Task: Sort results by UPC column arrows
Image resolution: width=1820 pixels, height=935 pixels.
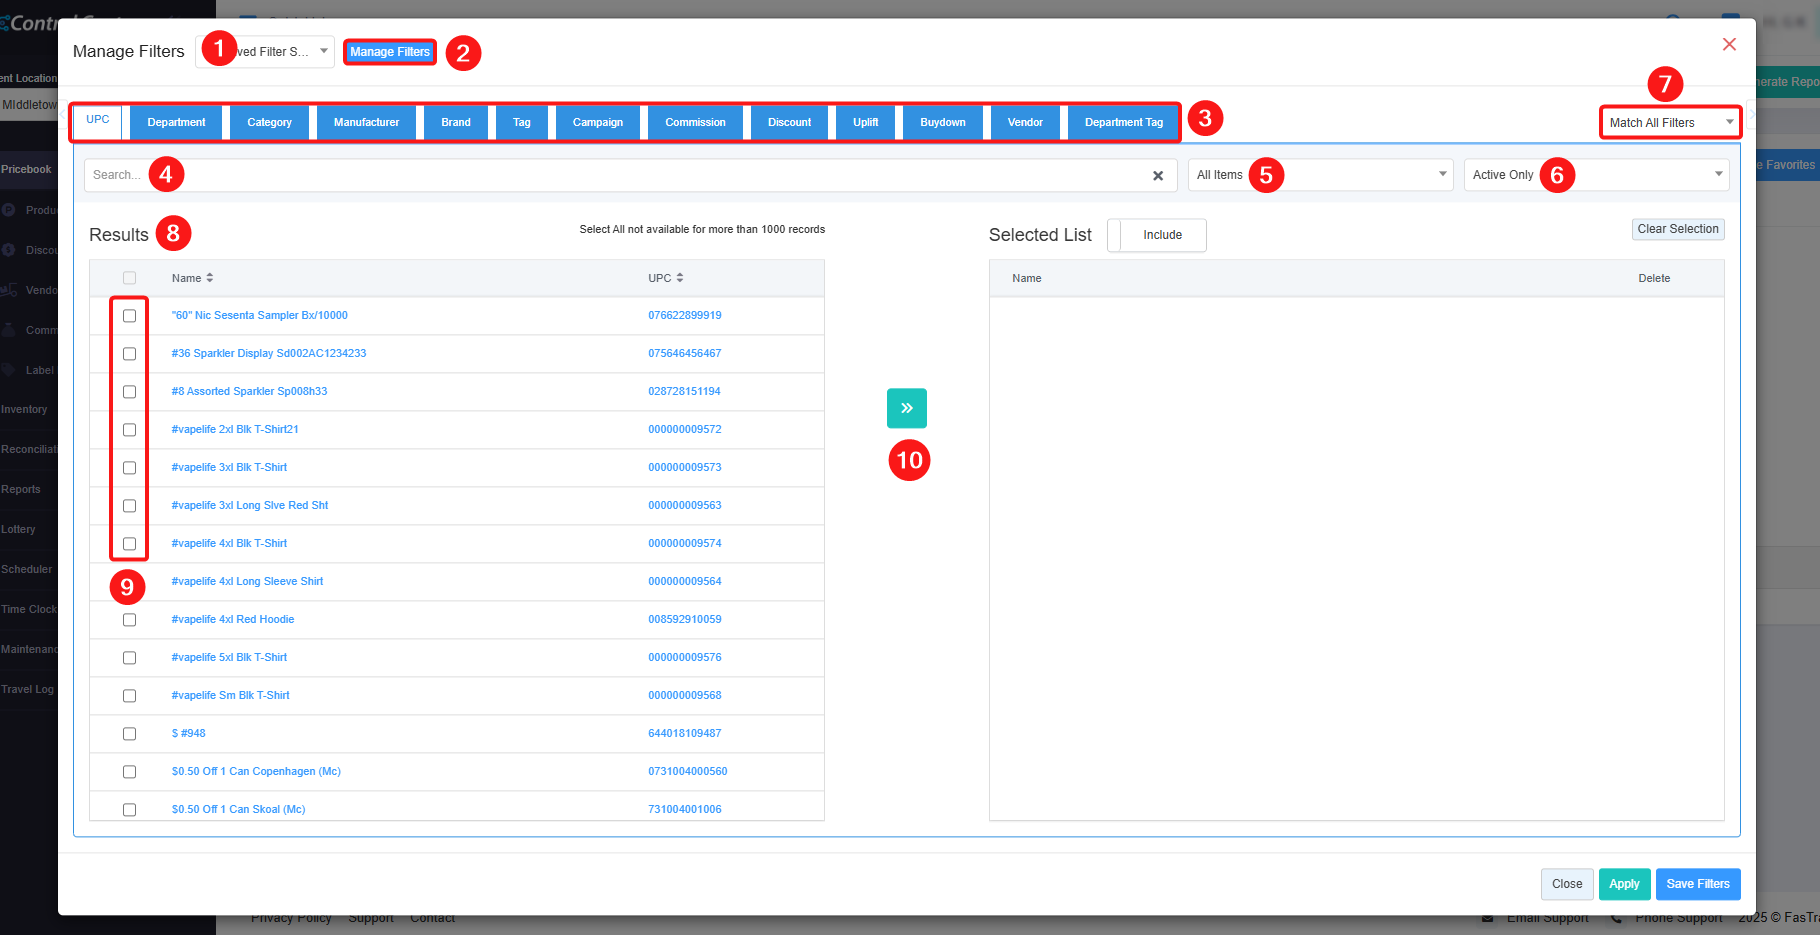Action: point(680,278)
